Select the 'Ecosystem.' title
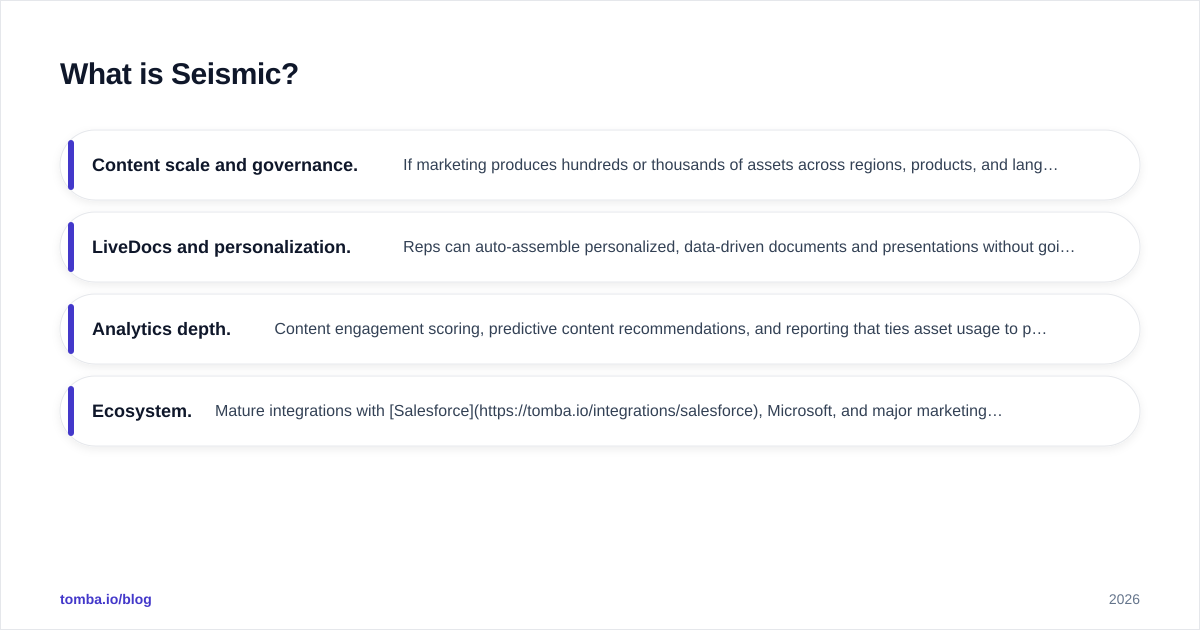The height and width of the screenshot is (630, 1200). [x=142, y=411]
